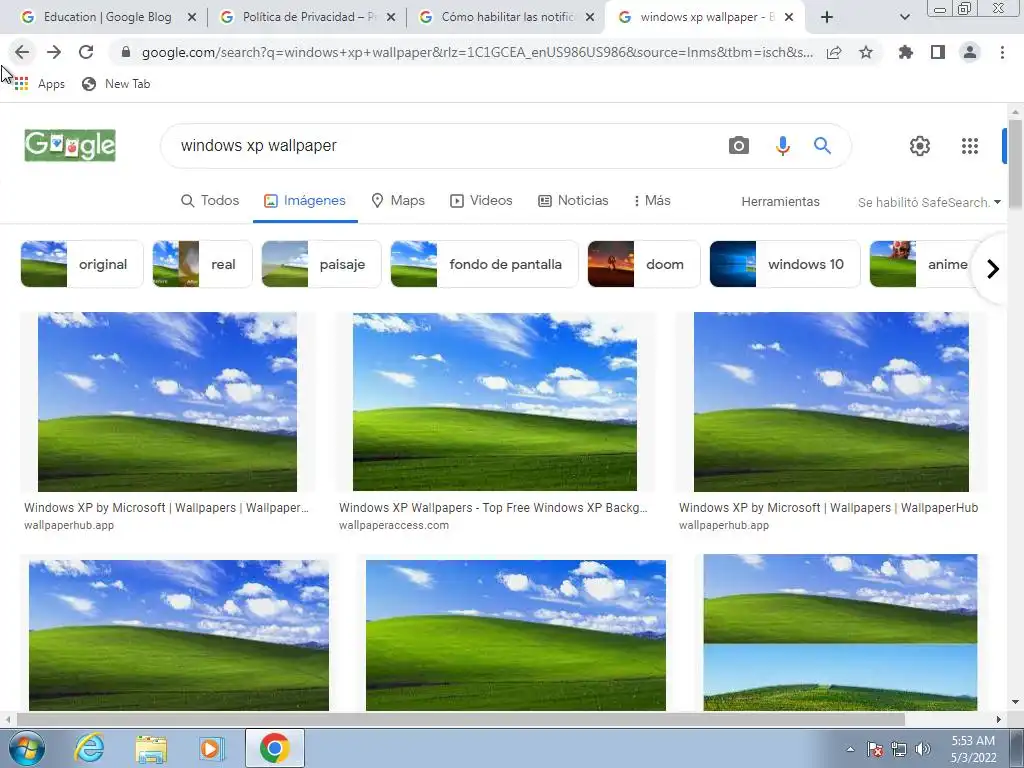Close the windows xp wallpaper tab
Viewport: 1024px width, 768px height.
click(789, 18)
